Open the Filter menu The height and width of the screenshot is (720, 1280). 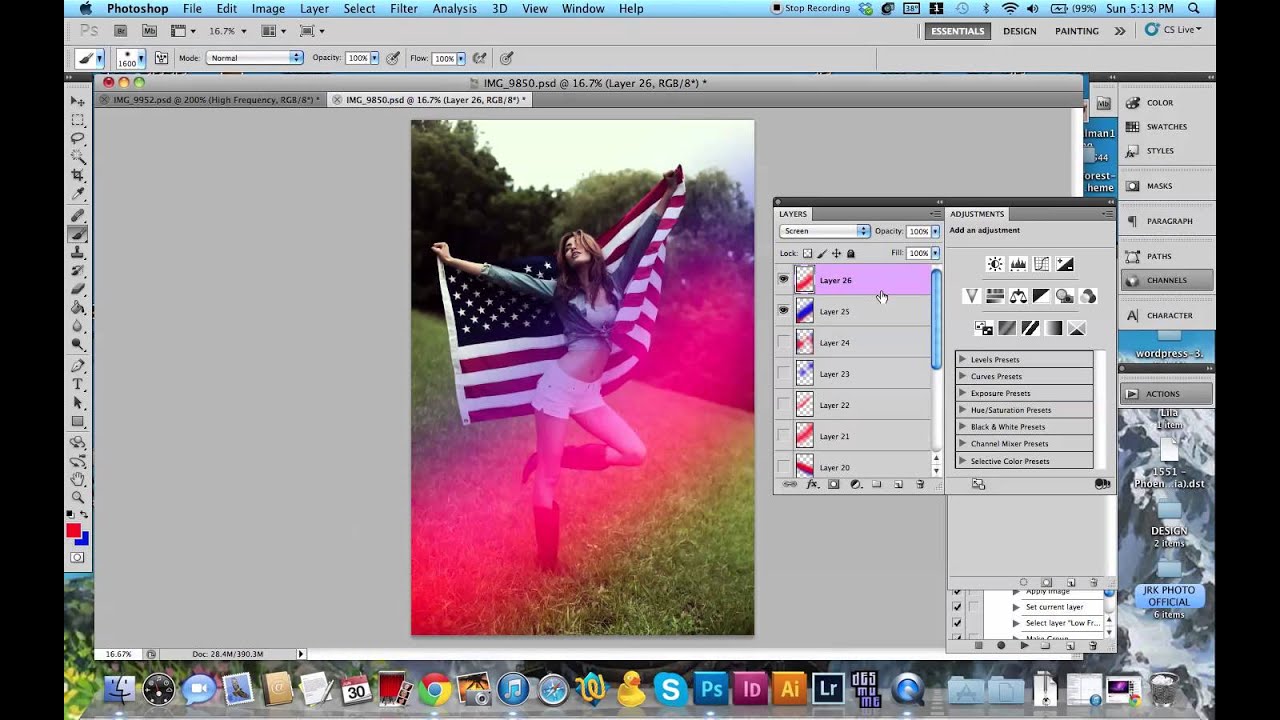404,8
